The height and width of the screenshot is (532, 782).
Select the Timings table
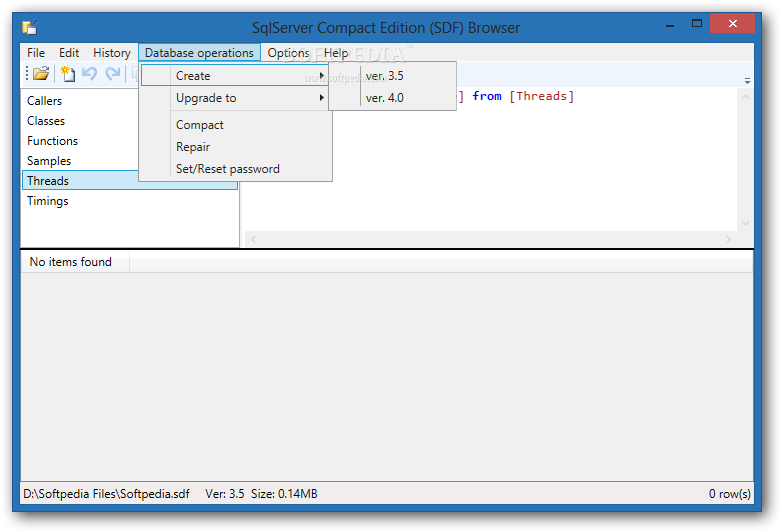click(130, 201)
